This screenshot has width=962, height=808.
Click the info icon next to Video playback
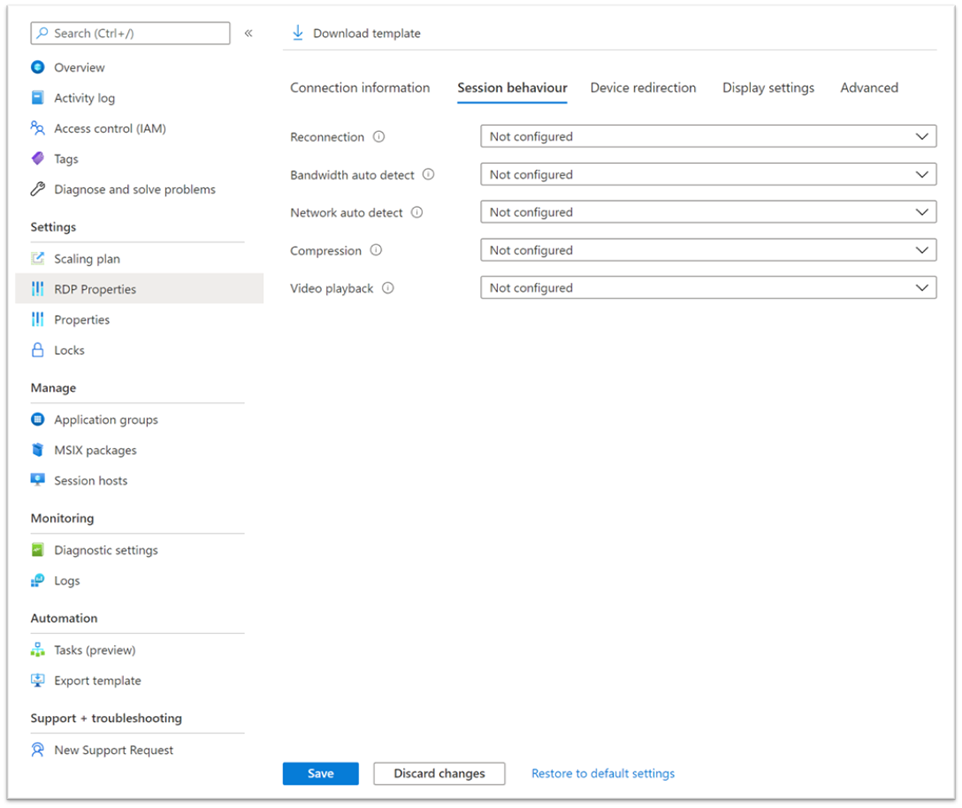click(388, 288)
